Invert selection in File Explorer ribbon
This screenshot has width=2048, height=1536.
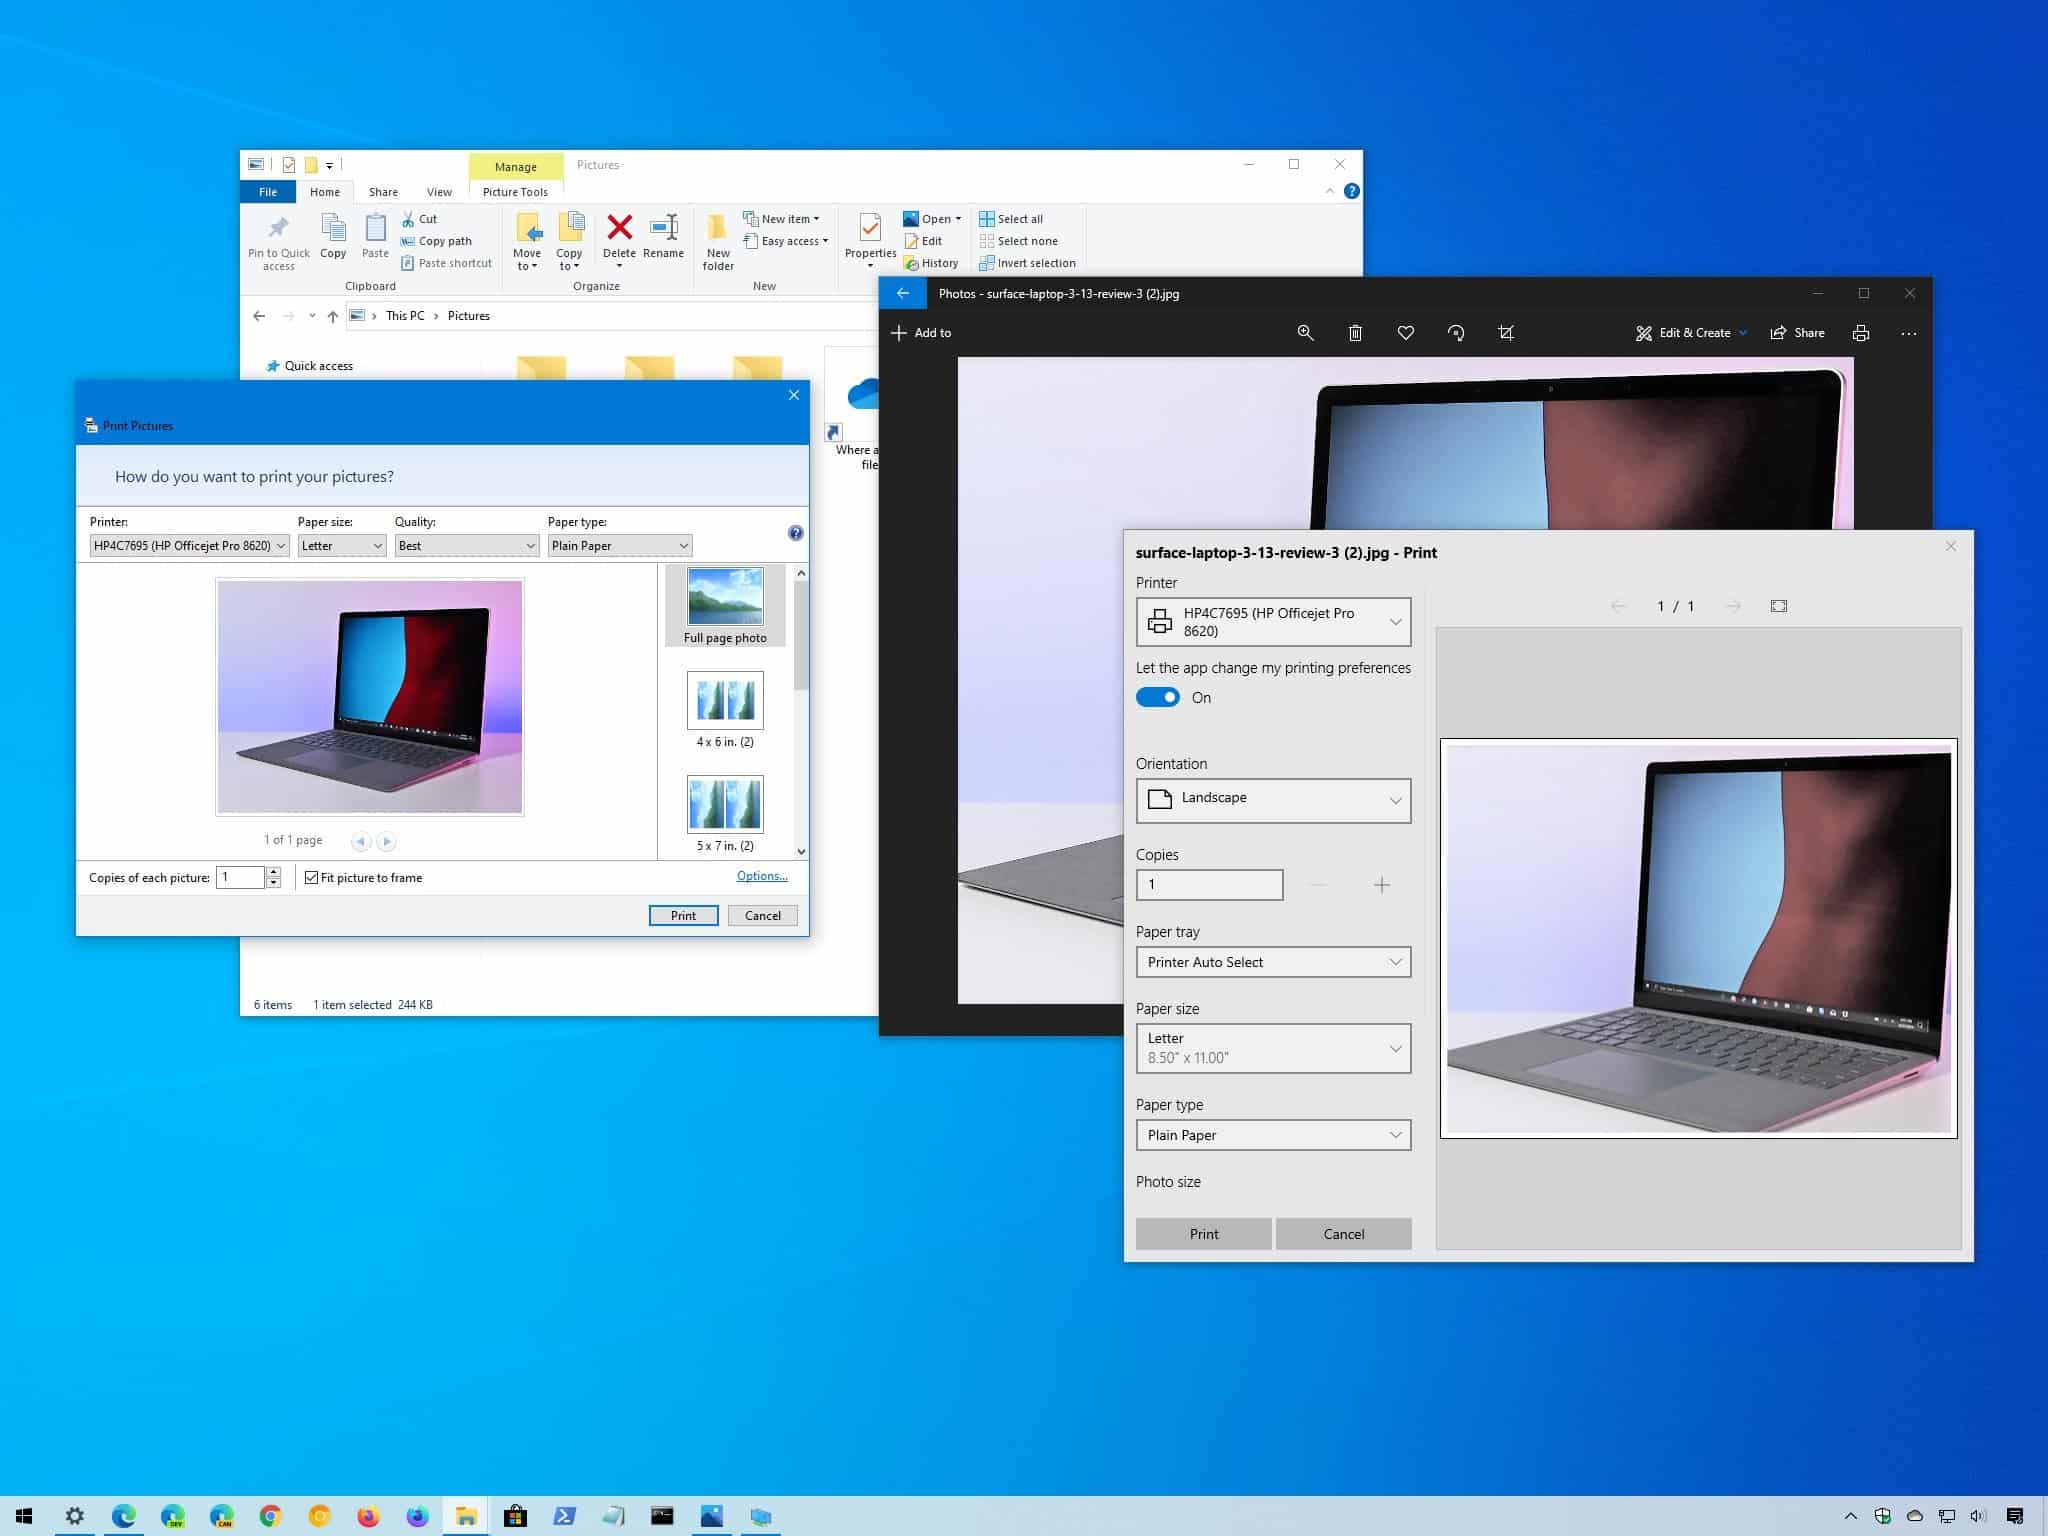click(1027, 262)
